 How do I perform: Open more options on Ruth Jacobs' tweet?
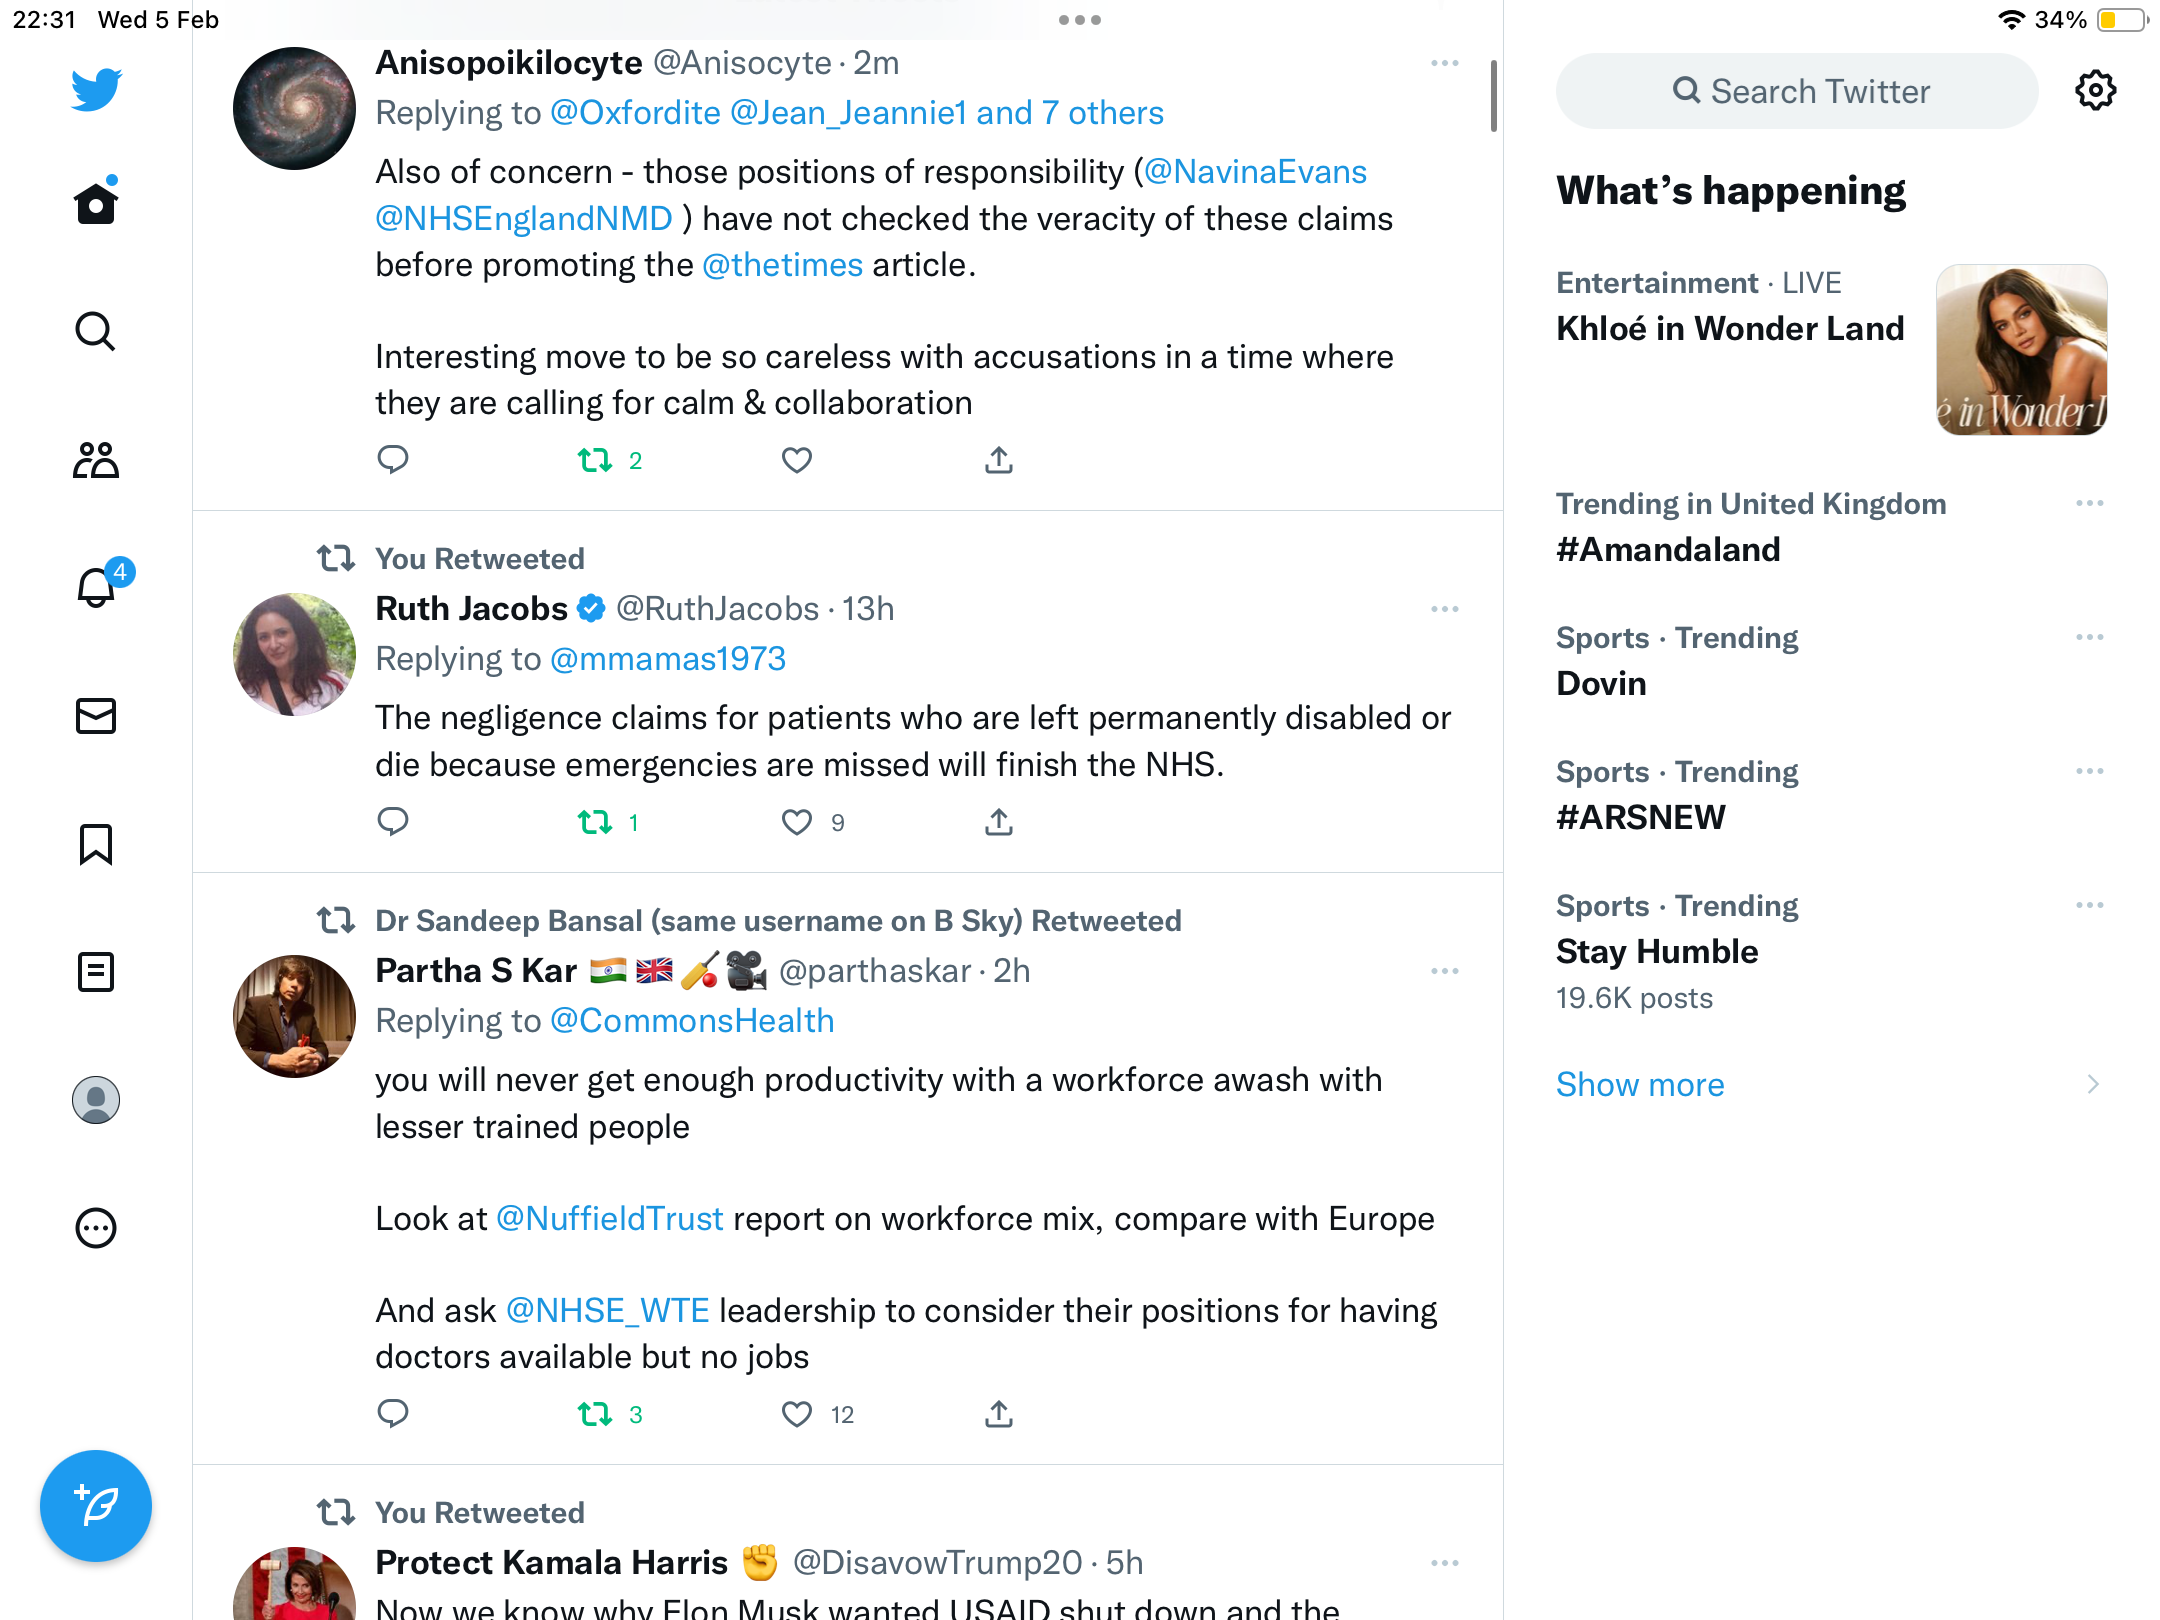(1445, 609)
